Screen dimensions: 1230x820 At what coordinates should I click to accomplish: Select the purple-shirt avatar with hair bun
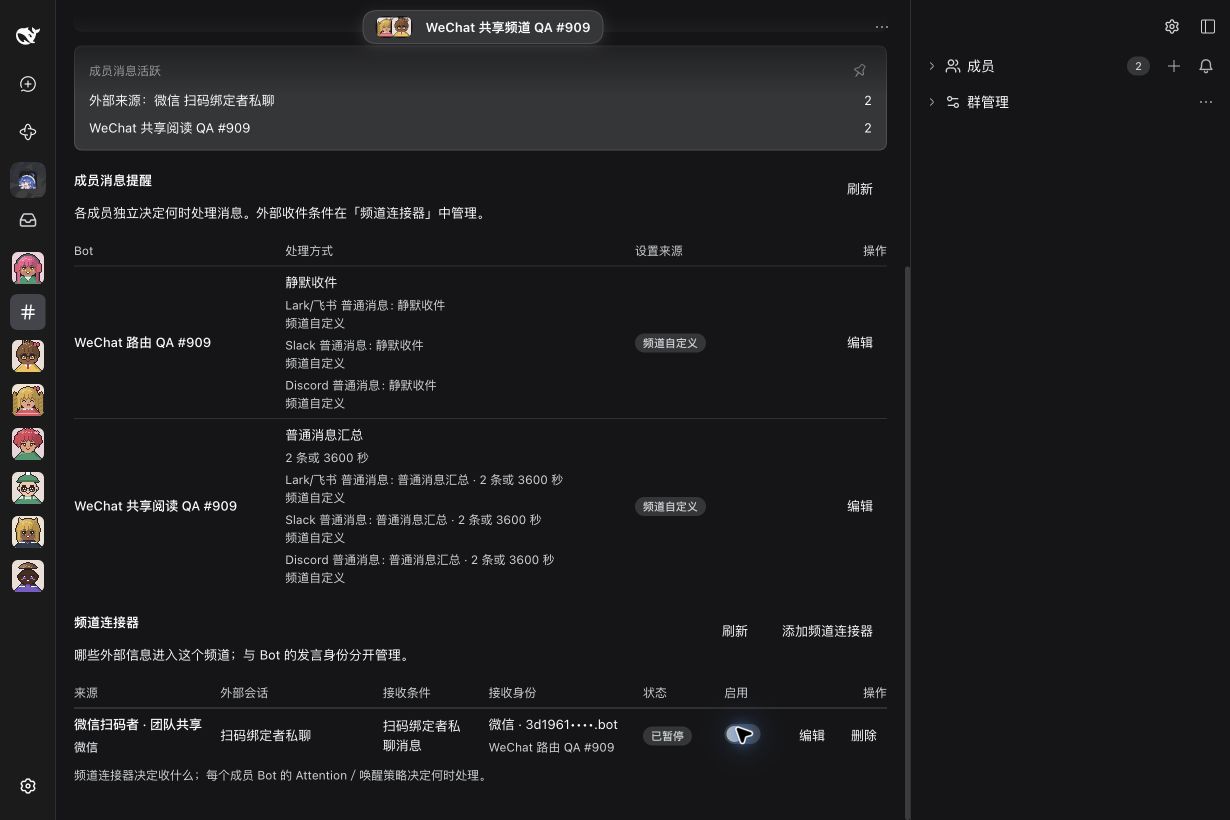coord(28,576)
